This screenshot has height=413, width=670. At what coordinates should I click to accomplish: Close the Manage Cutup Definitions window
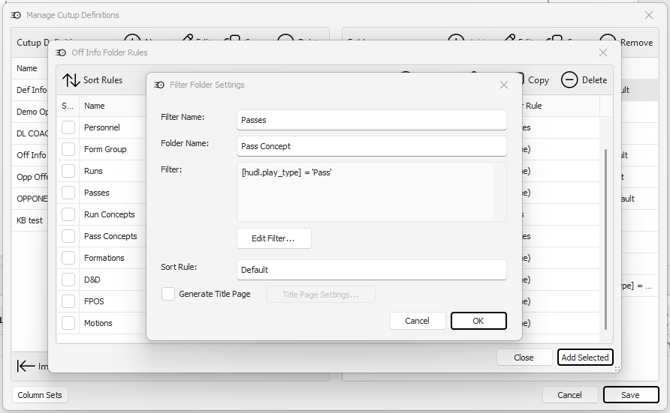tap(649, 15)
